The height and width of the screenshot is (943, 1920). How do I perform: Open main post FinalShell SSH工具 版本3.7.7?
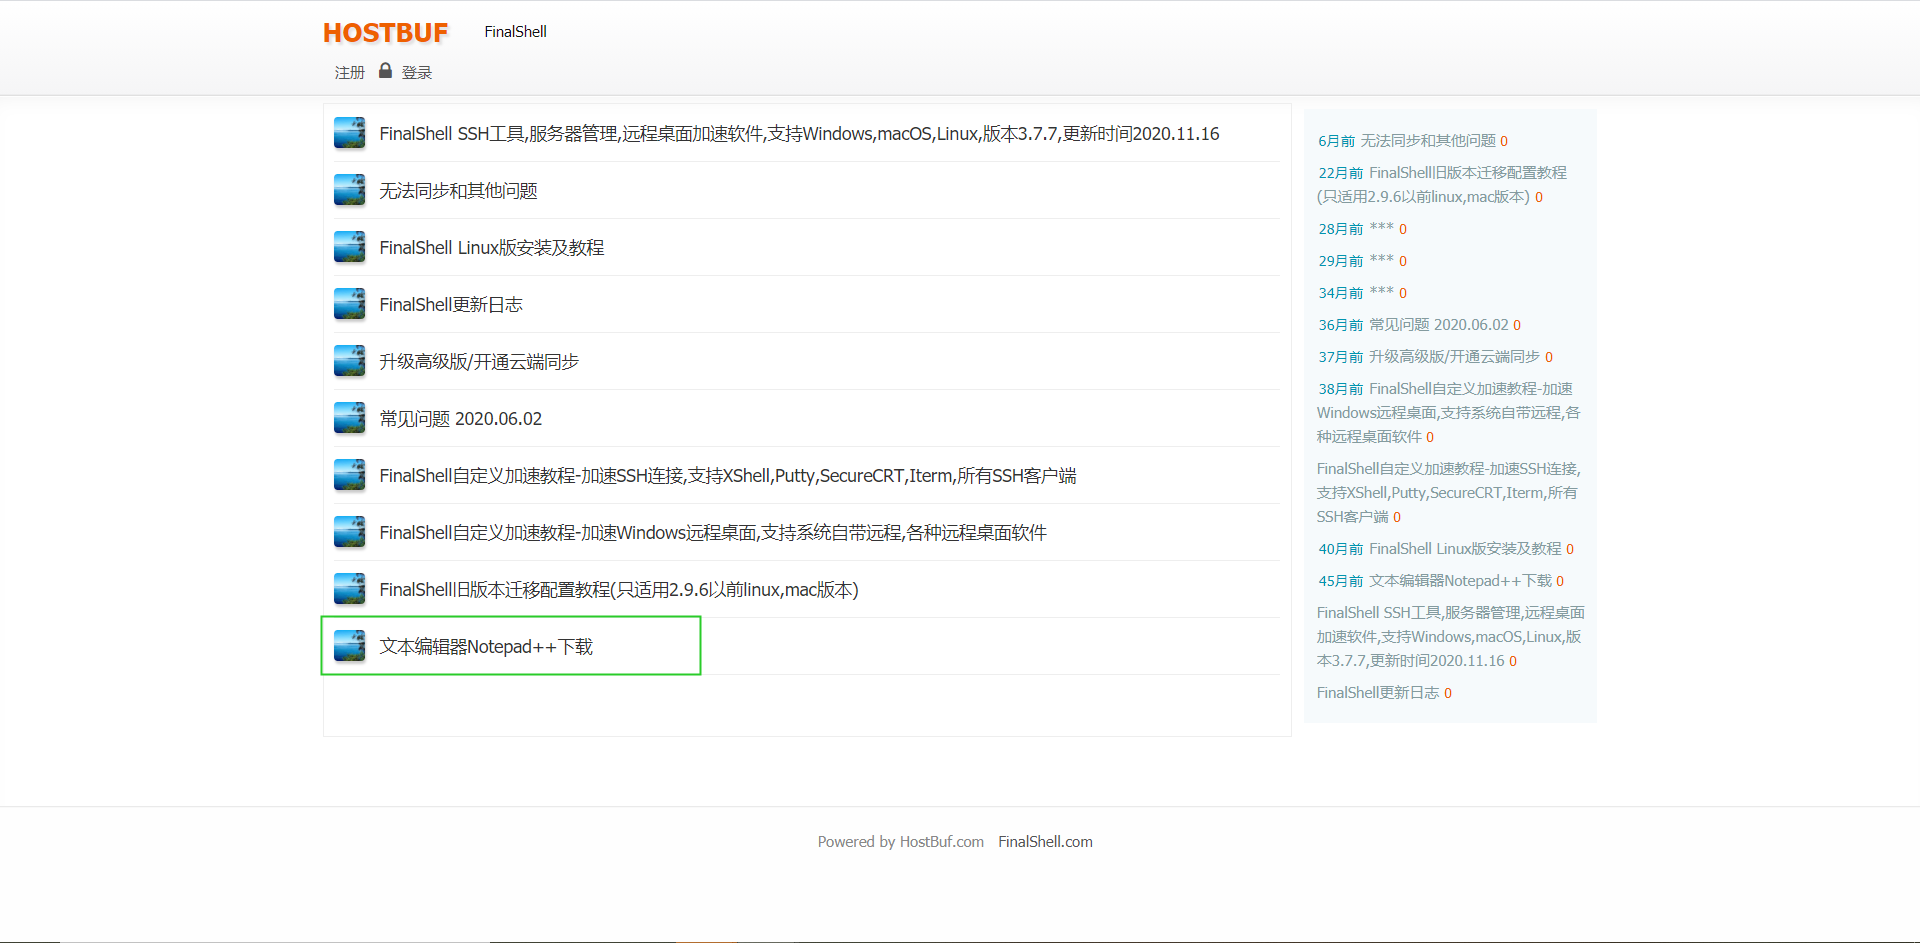click(x=799, y=134)
